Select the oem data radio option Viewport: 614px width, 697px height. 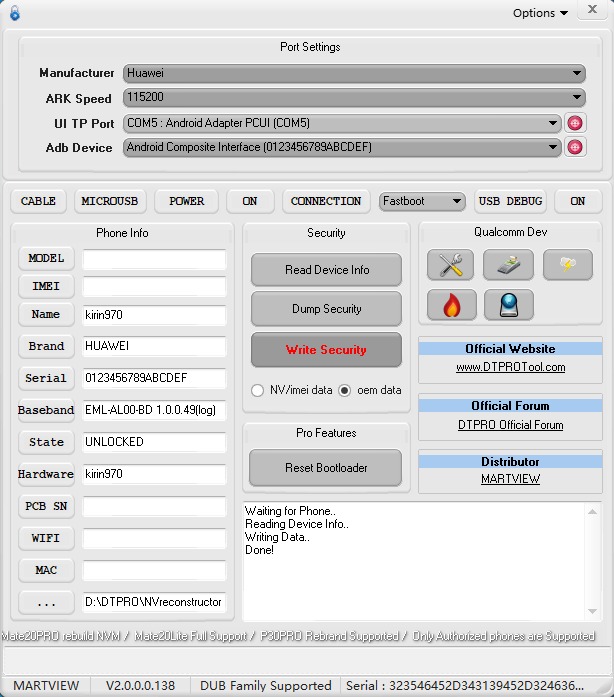(x=345, y=390)
